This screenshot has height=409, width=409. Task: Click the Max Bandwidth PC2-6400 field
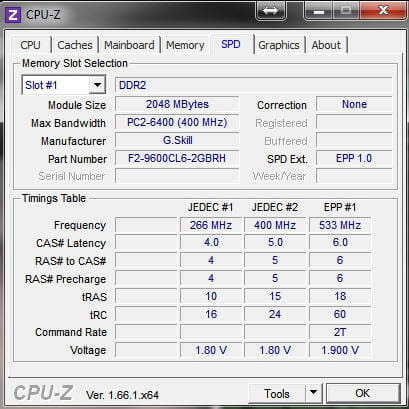(177, 122)
